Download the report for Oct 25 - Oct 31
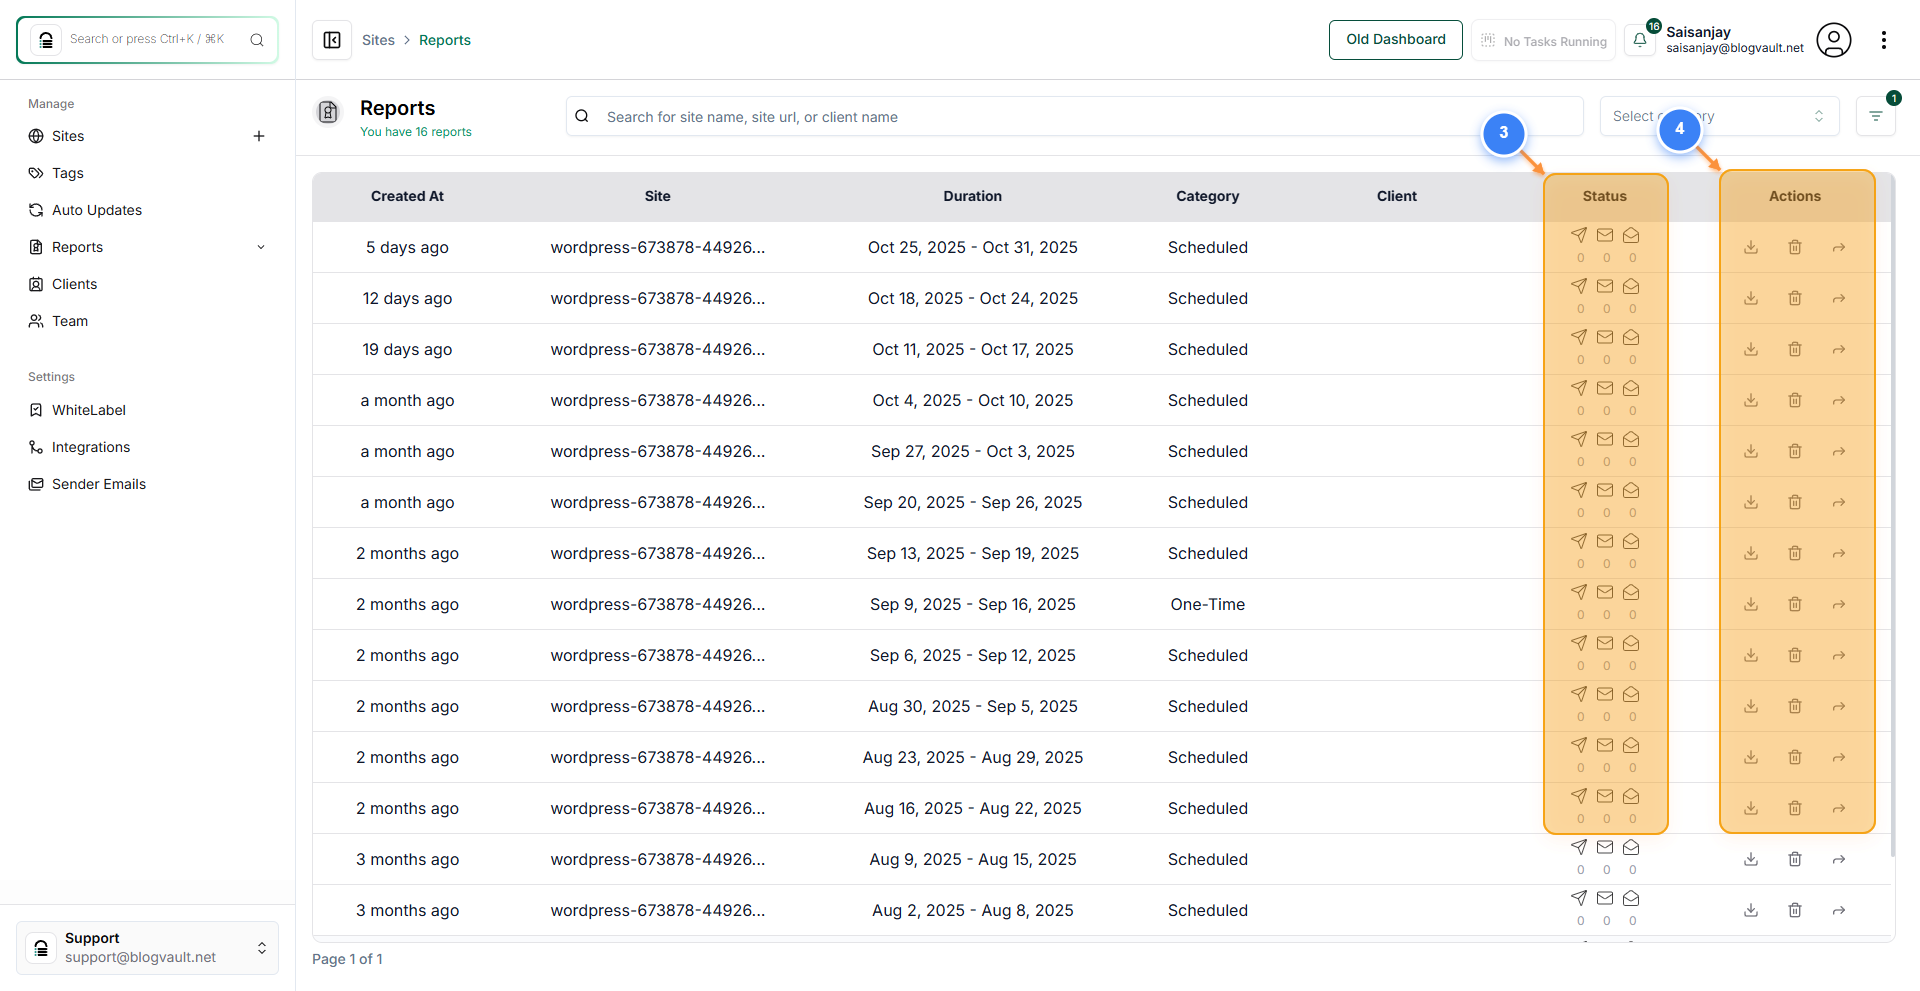Viewport: 1920px width, 991px height. pyautogui.click(x=1750, y=247)
